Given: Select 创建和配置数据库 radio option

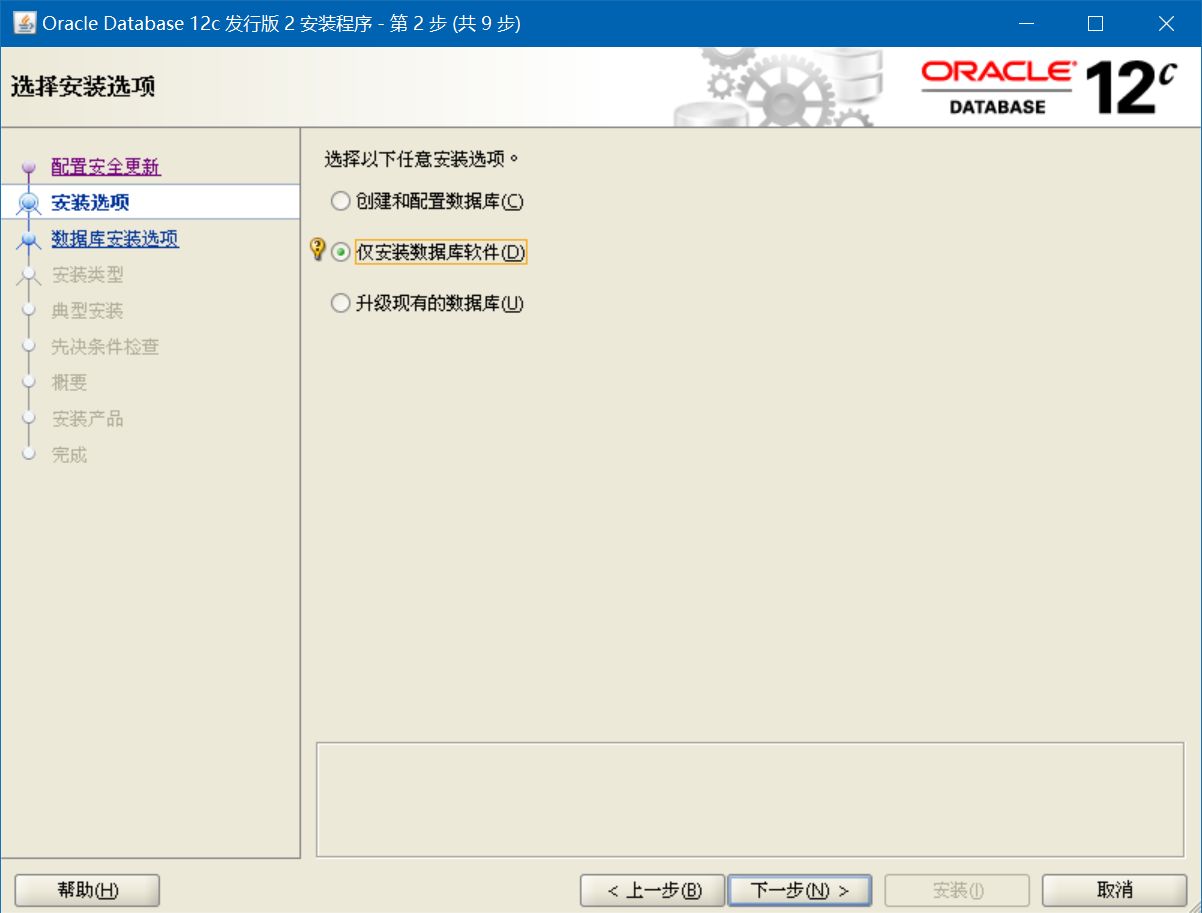Looking at the screenshot, I should (x=428, y=201).
